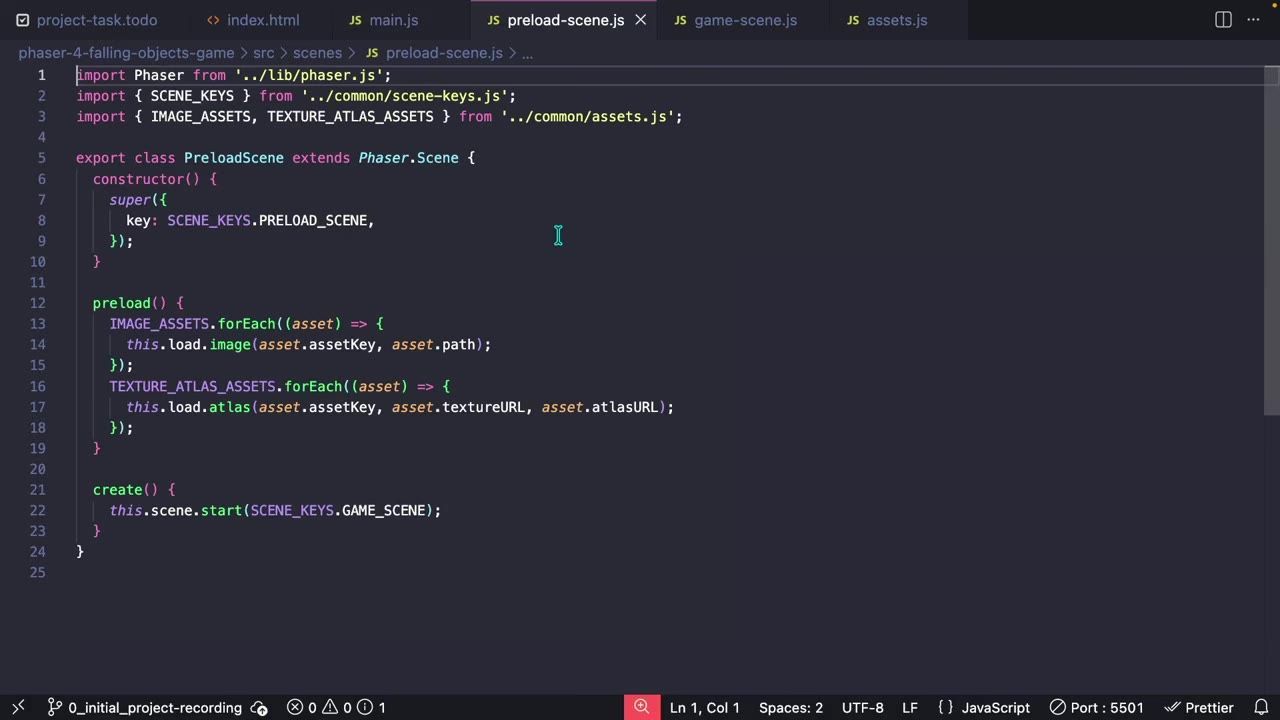Click the constructor method name

click(x=139, y=179)
